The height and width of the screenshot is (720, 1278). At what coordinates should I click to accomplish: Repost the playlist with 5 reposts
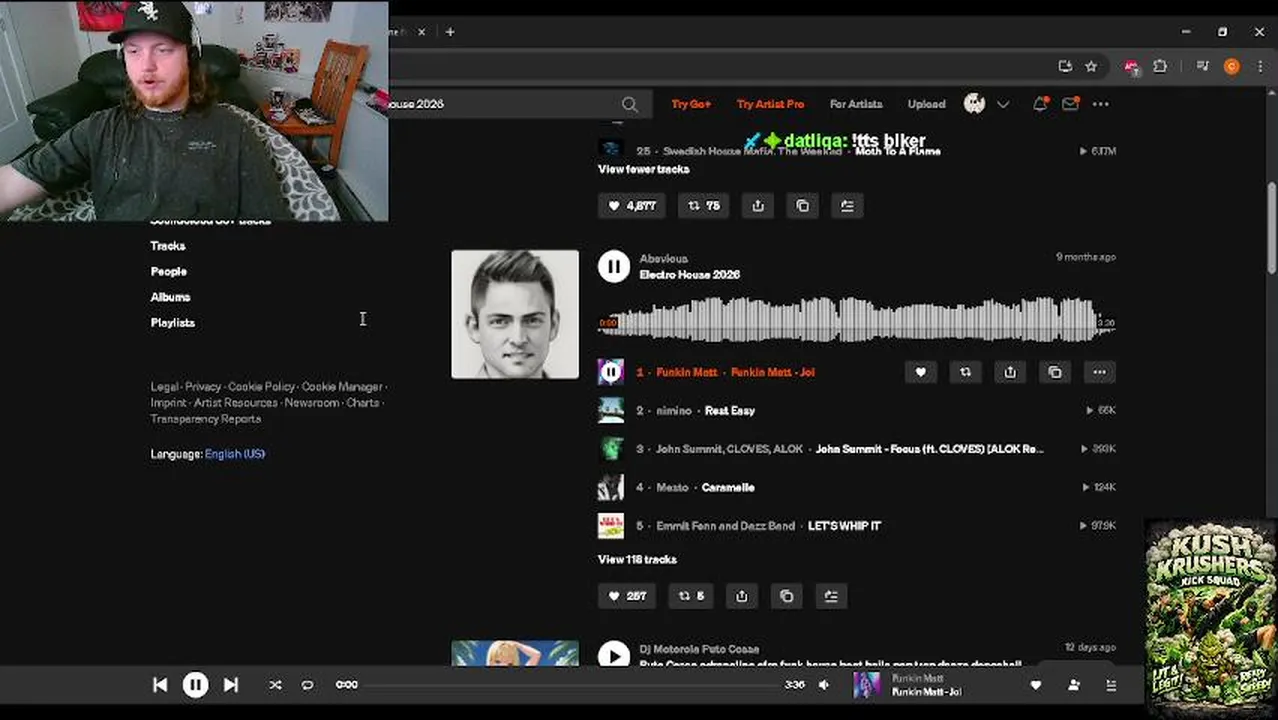tap(692, 596)
